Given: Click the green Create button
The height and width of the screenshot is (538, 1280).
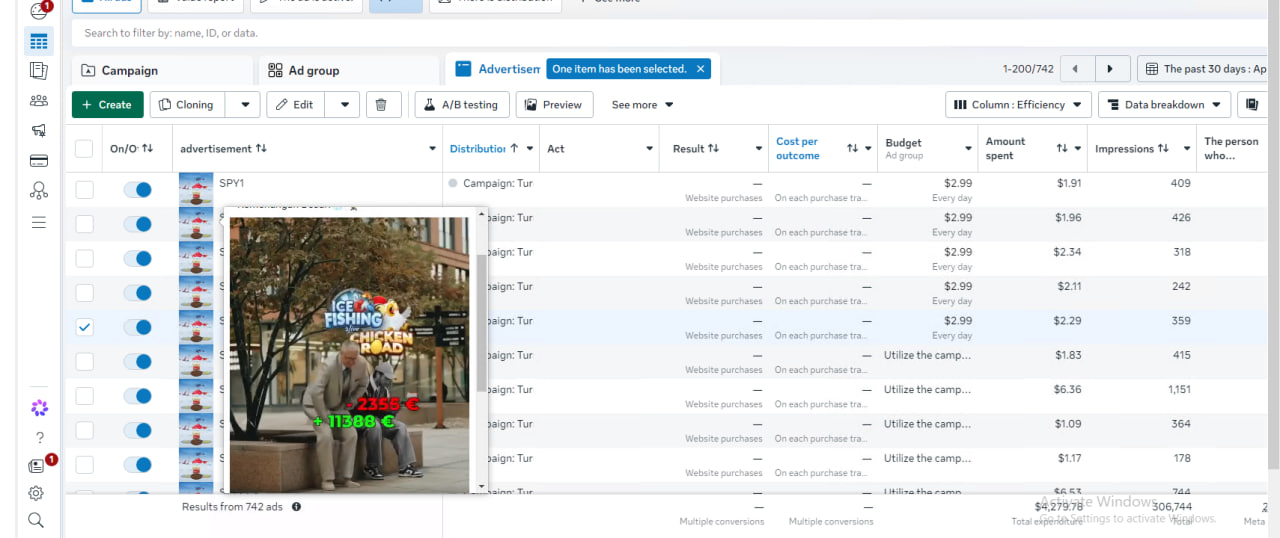Looking at the screenshot, I should point(107,104).
